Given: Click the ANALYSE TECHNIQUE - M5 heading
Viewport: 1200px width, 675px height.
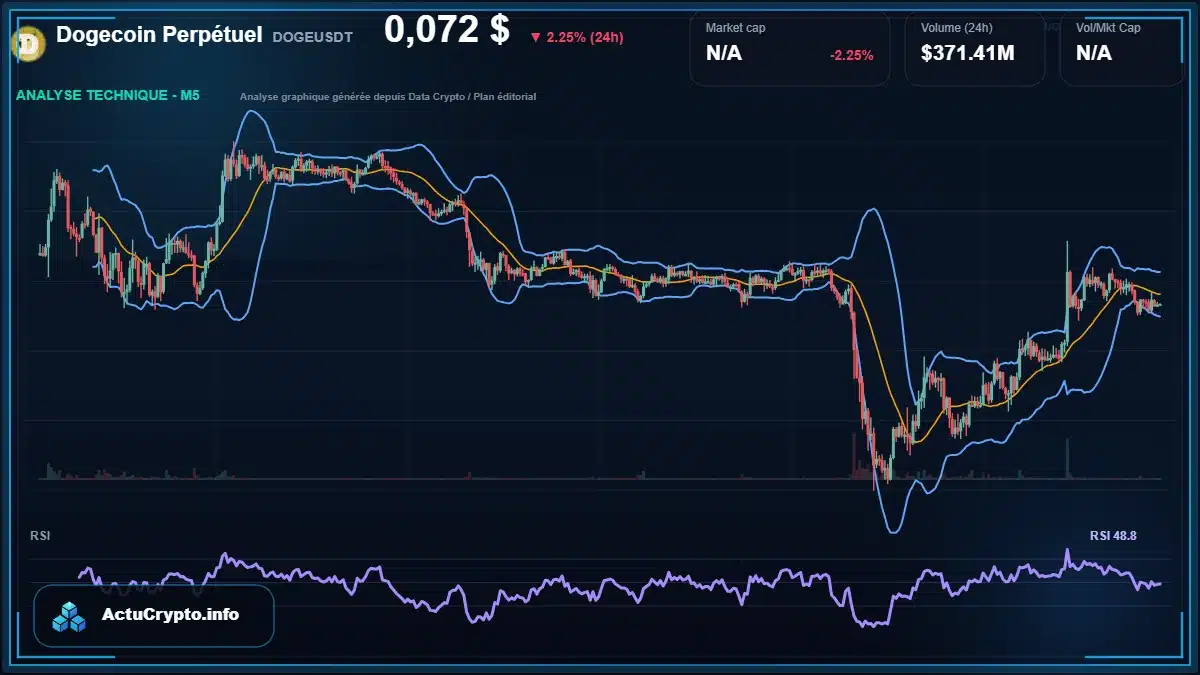Looking at the screenshot, I should coord(108,96).
